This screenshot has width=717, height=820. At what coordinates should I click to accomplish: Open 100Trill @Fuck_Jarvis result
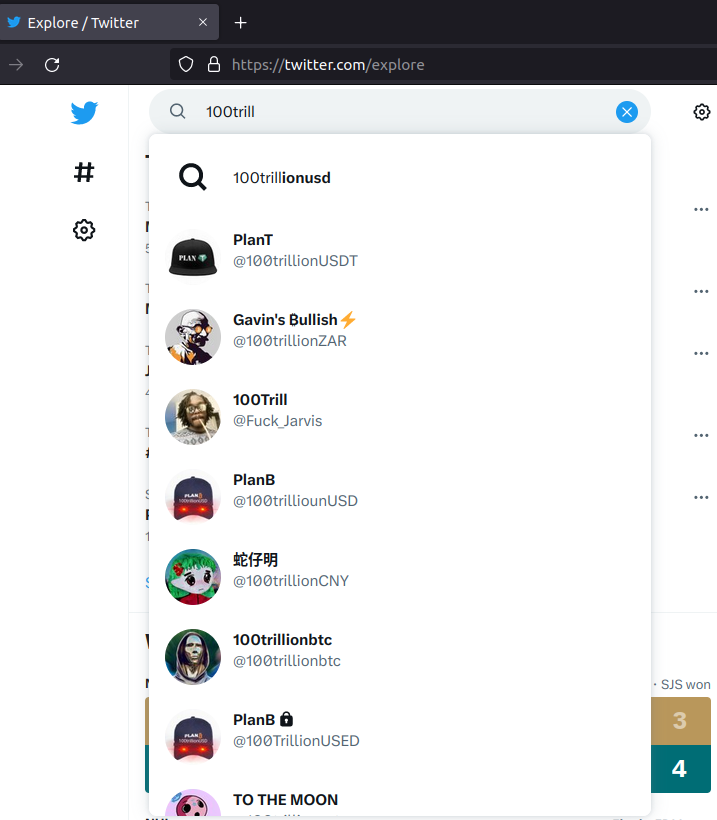coord(400,417)
